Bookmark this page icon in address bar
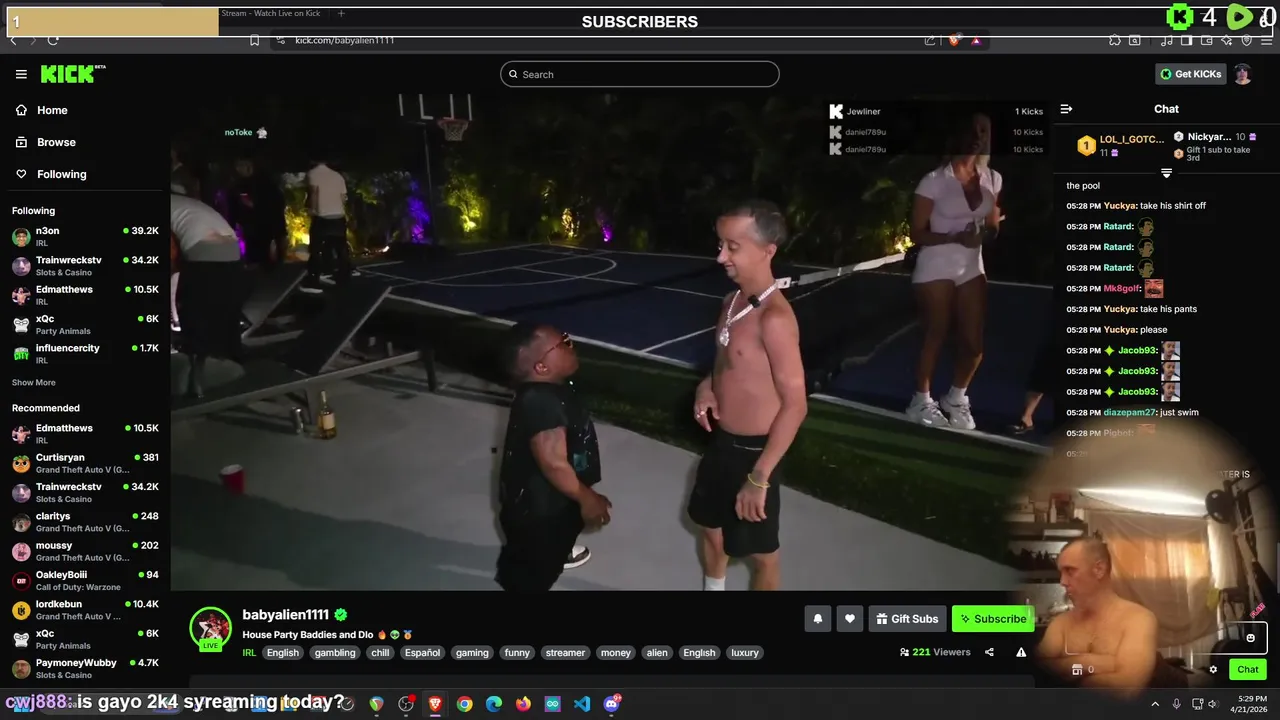The width and height of the screenshot is (1280, 720). [x=254, y=40]
